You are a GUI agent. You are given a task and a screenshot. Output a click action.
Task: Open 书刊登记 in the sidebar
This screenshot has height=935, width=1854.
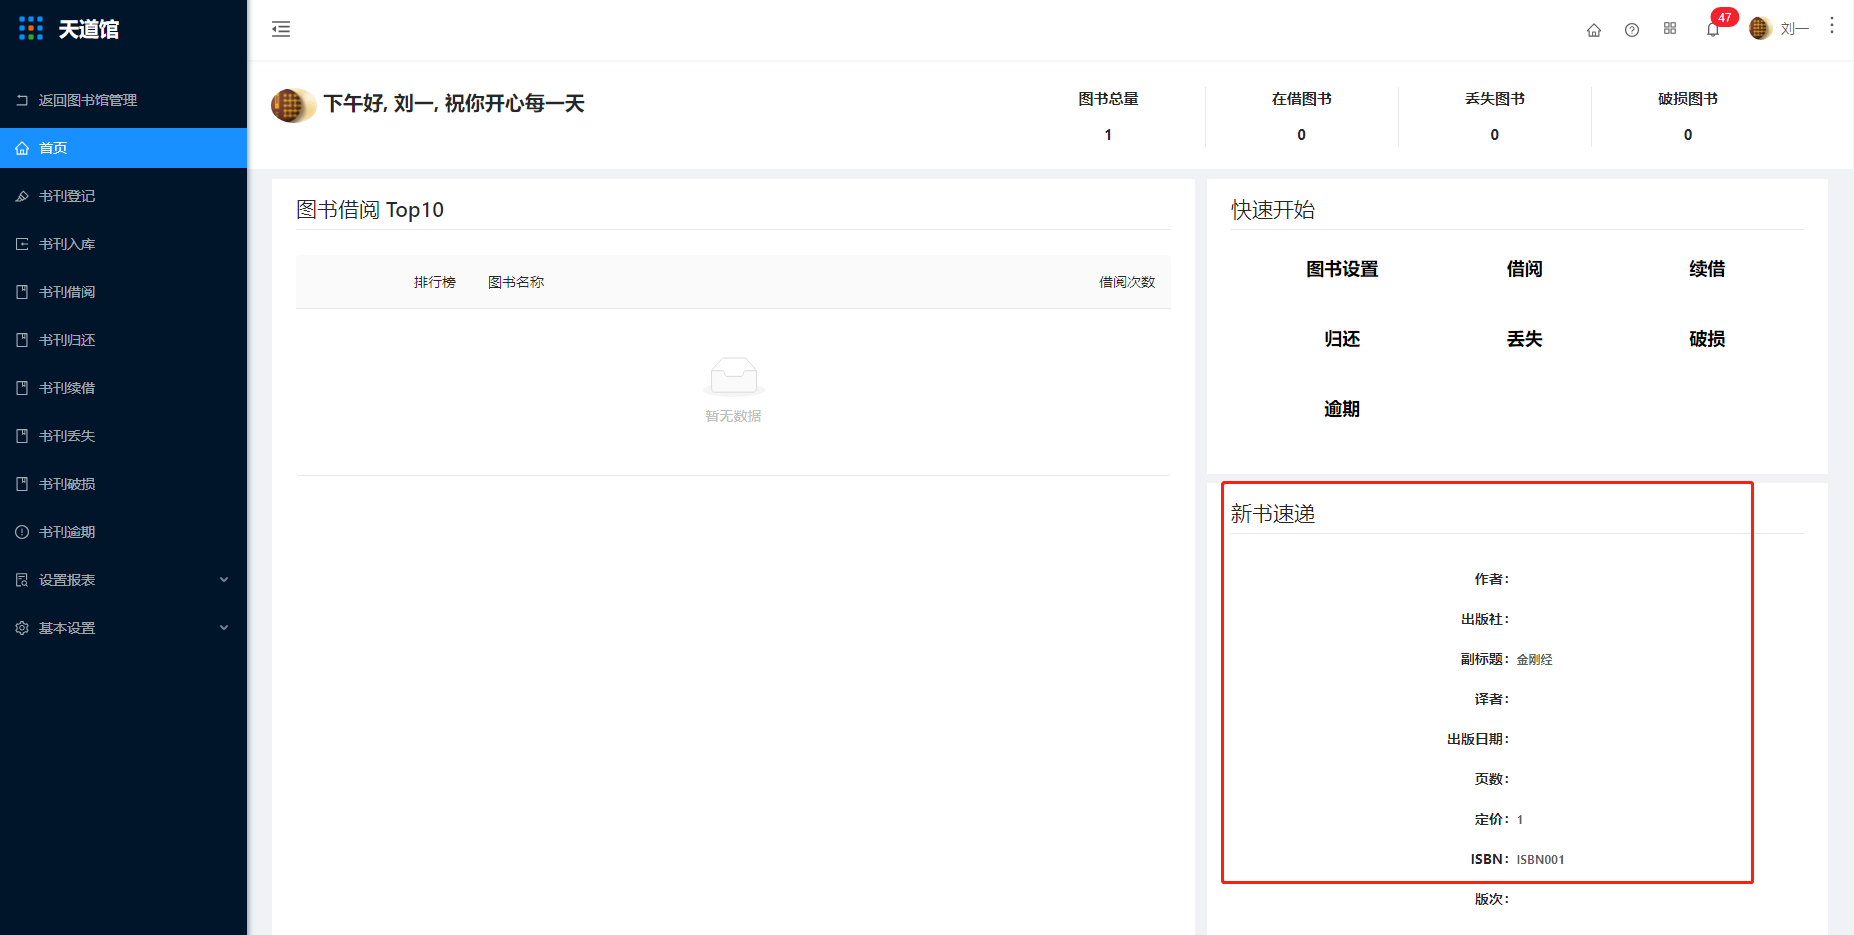(123, 196)
